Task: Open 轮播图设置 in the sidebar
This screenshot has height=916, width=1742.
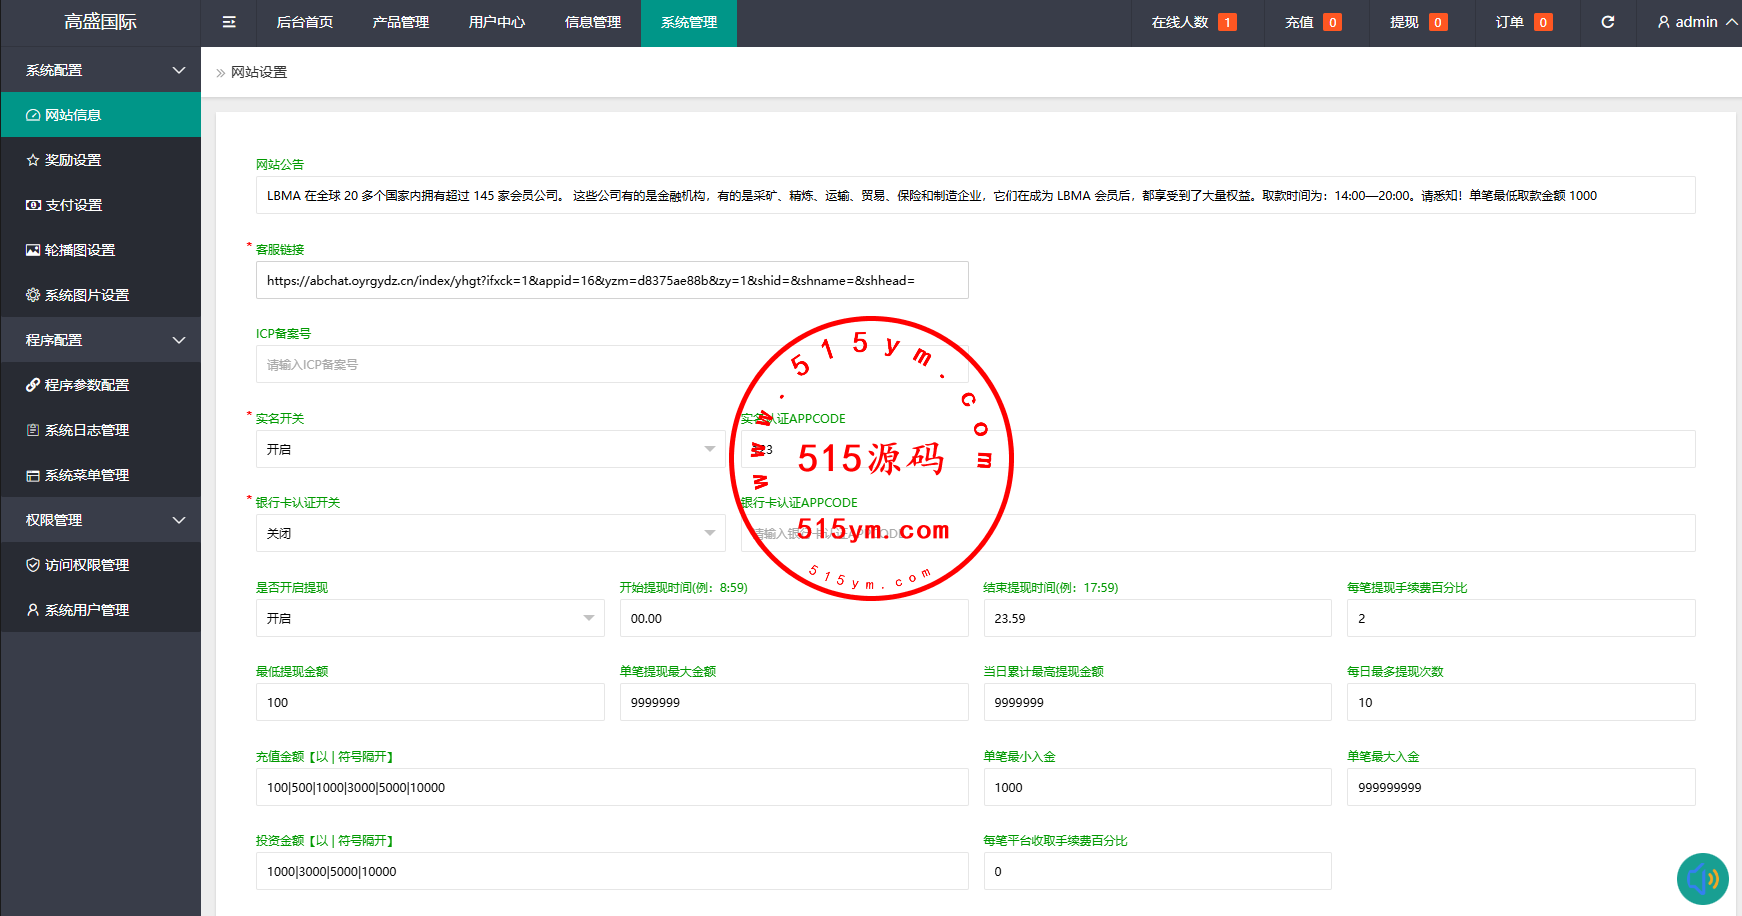Action: pyautogui.click(x=80, y=250)
